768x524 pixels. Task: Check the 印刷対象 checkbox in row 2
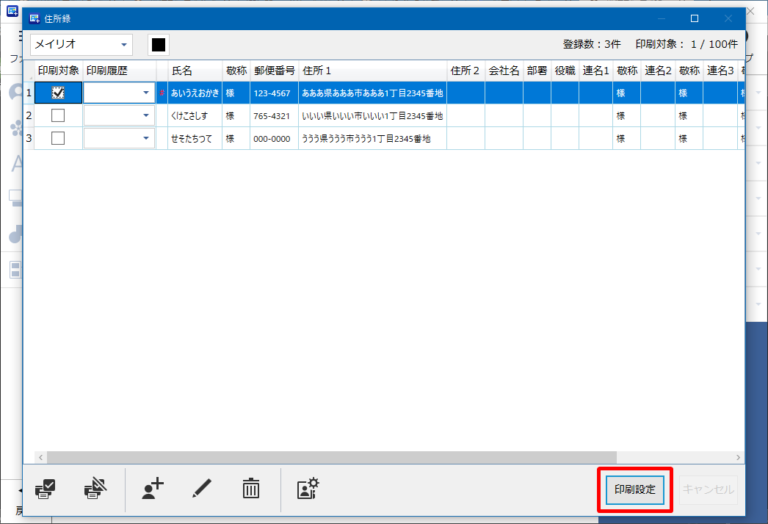[x=58, y=116]
